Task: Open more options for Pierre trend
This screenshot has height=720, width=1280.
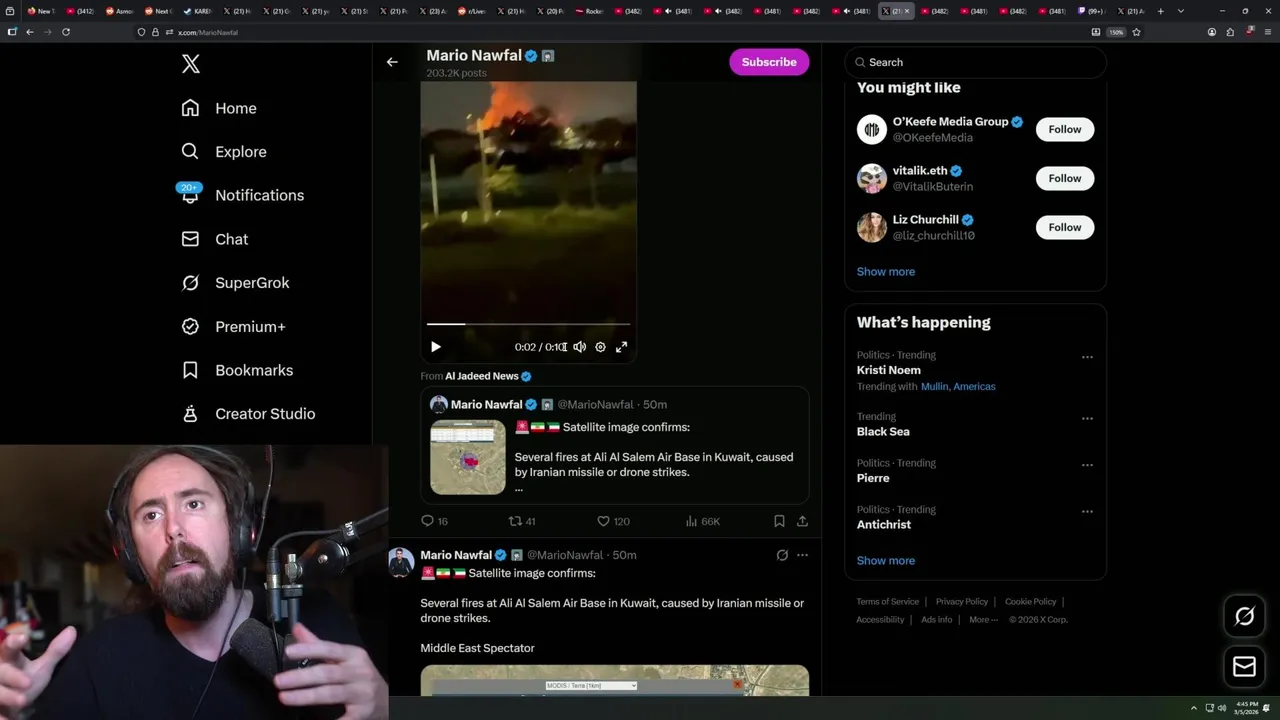Action: point(1087,465)
